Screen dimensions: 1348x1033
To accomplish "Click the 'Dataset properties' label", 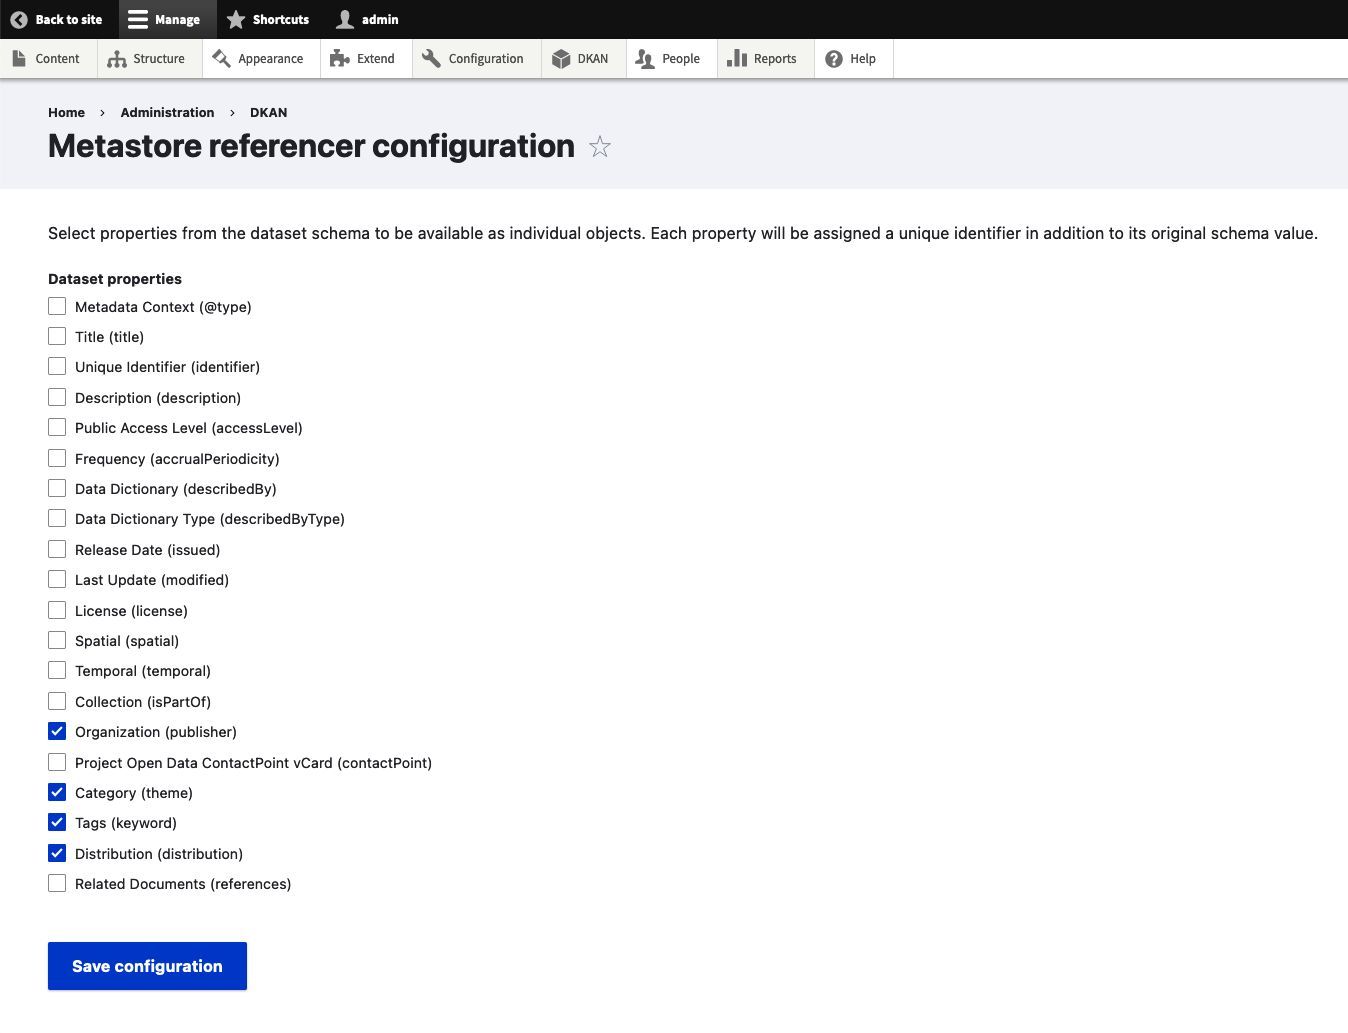I will [x=115, y=279].
